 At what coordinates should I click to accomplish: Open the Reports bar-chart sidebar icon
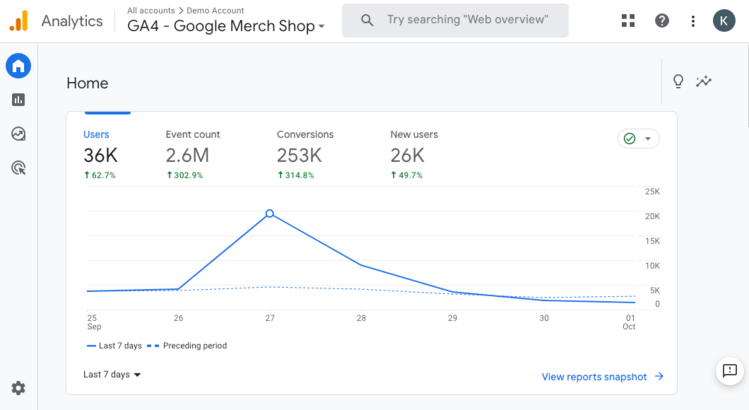coord(18,100)
